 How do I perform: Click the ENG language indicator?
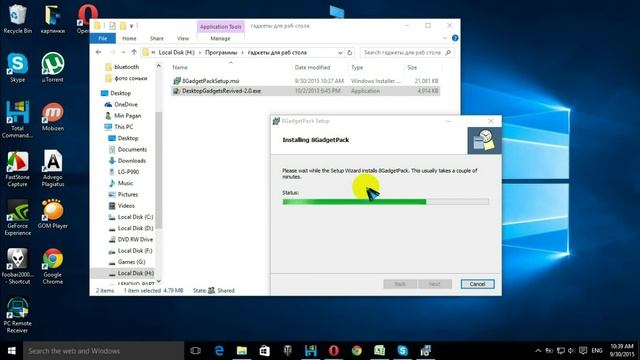[597, 351]
